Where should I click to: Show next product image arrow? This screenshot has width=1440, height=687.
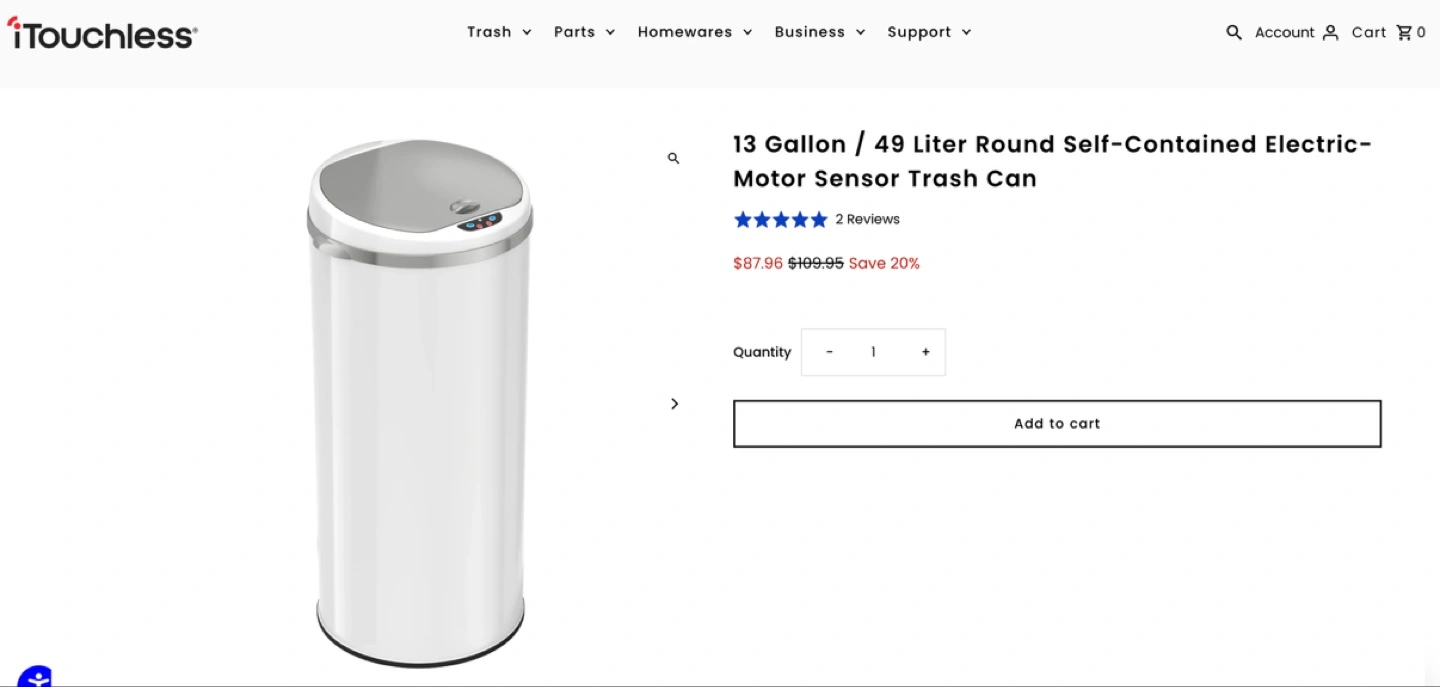tap(674, 404)
